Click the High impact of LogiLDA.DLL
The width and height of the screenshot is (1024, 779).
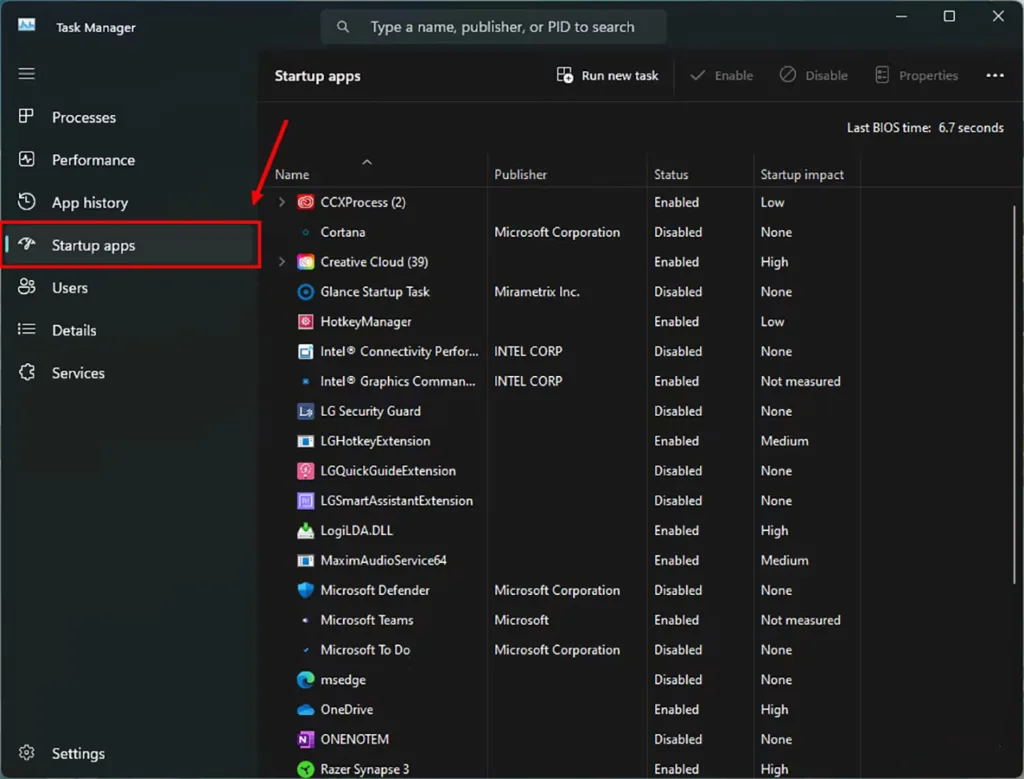tap(774, 531)
